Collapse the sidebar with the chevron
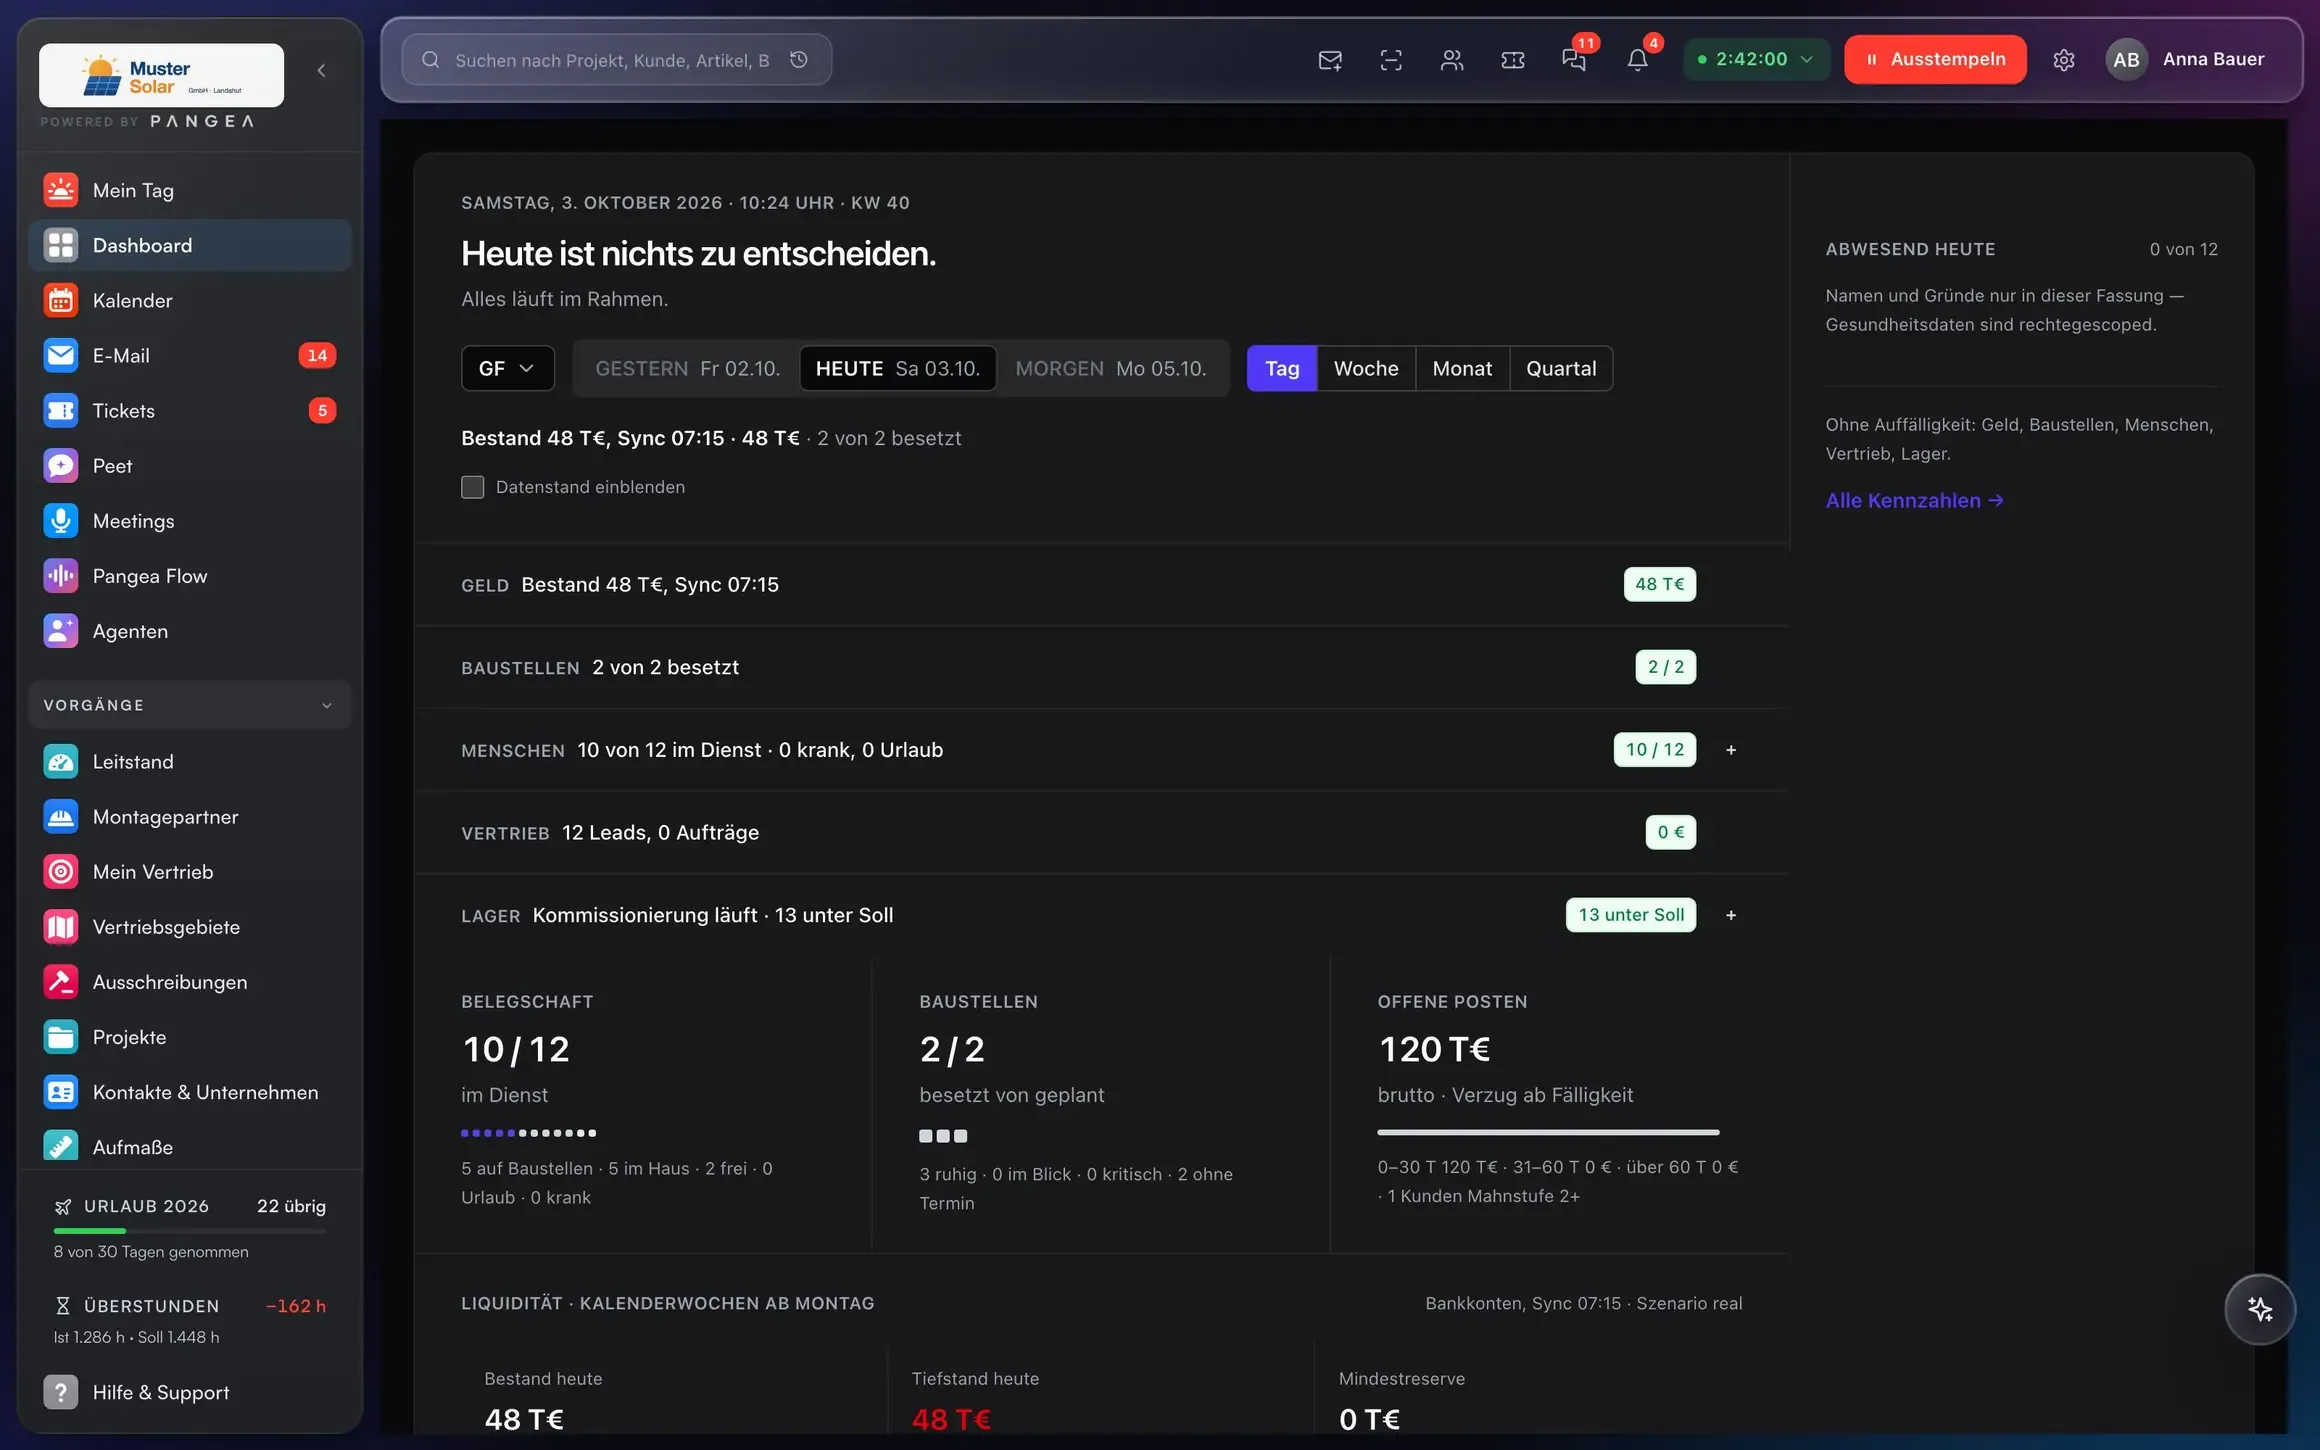The image size is (2320, 1450). click(321, 70)
